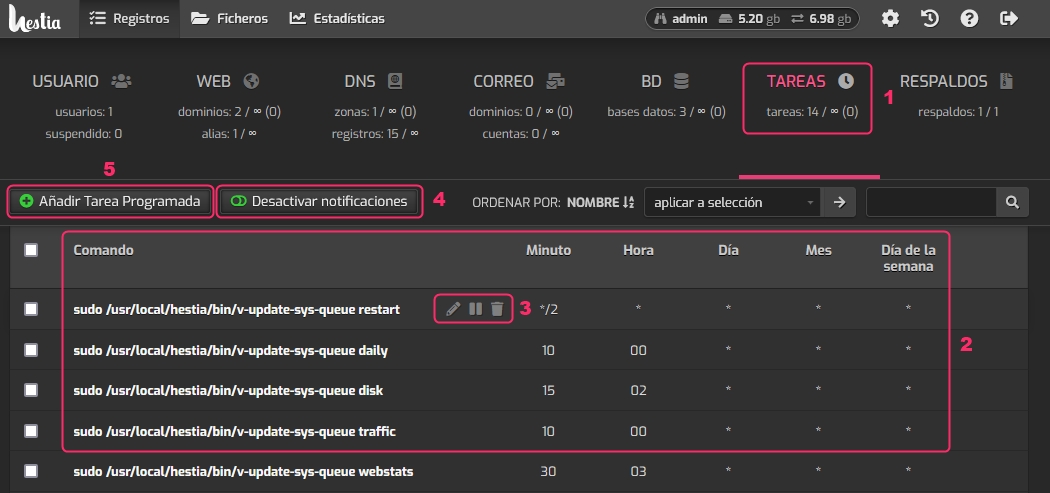Select the v-update-sys-queue webstats task checkbox
The width and height of the screenshot is (1050, 493).
(x=31, y=470)
